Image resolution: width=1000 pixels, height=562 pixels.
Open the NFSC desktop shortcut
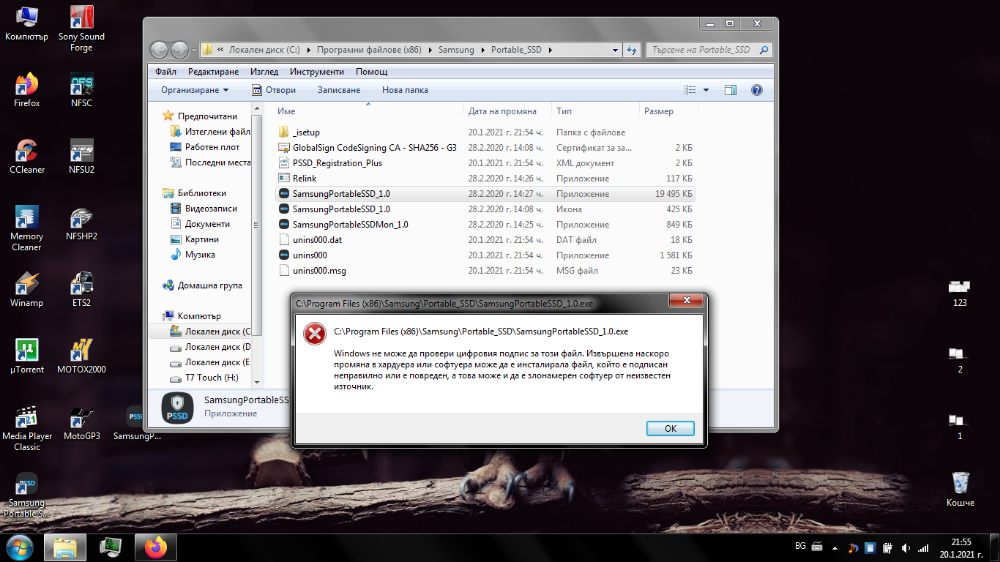[81, 90]
